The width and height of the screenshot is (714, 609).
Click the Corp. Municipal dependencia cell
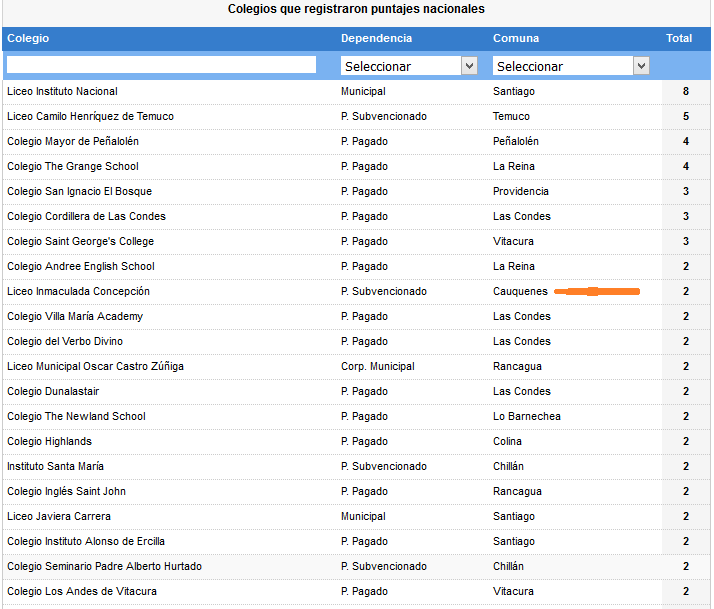pyautogui.click(x=377, y=366)
